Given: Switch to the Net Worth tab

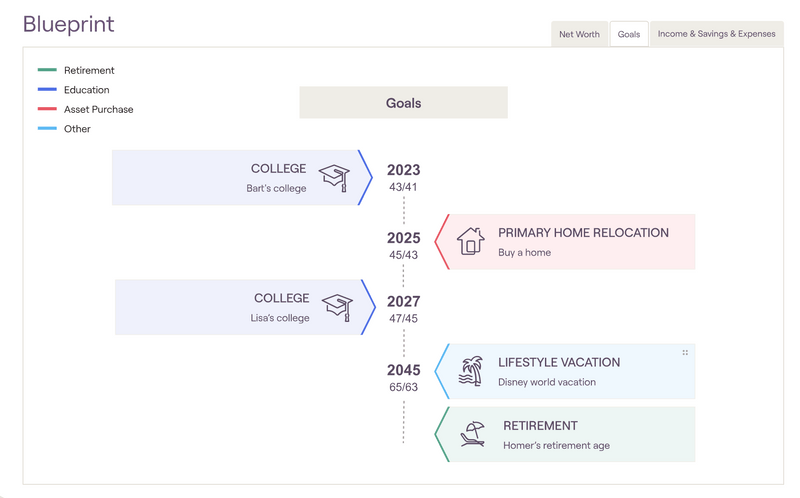Looking at the screenshot, I should click(x=579, y=34).
